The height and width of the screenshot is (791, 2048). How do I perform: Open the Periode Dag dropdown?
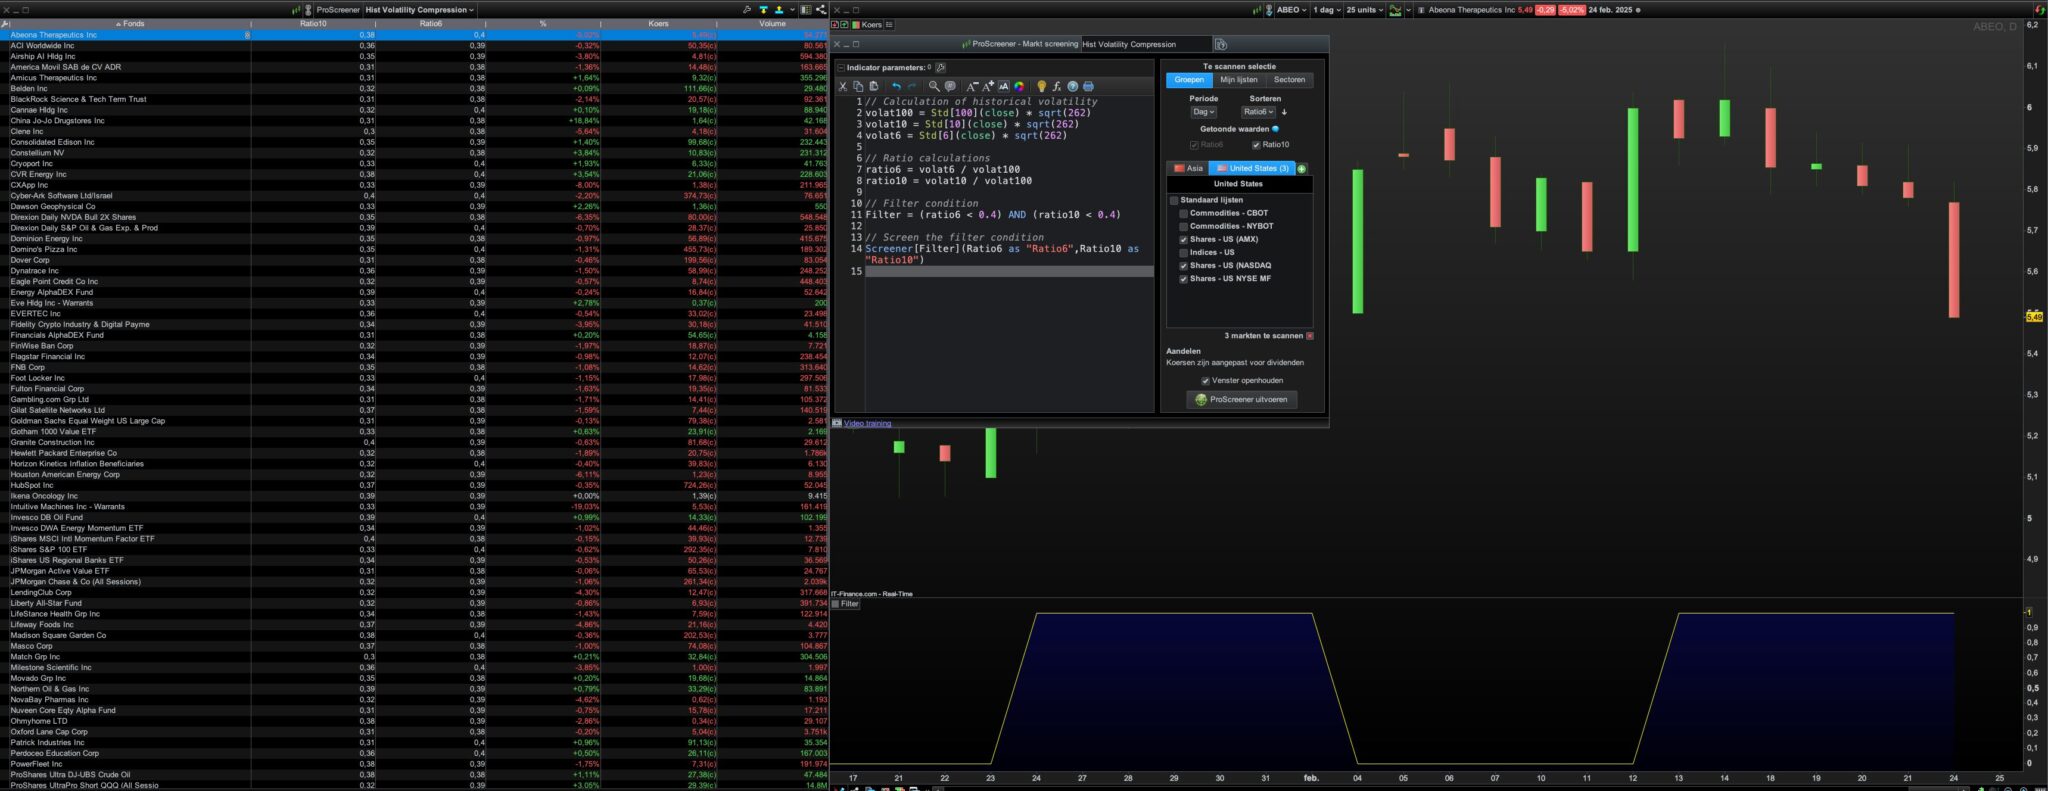pos(1204,112)
